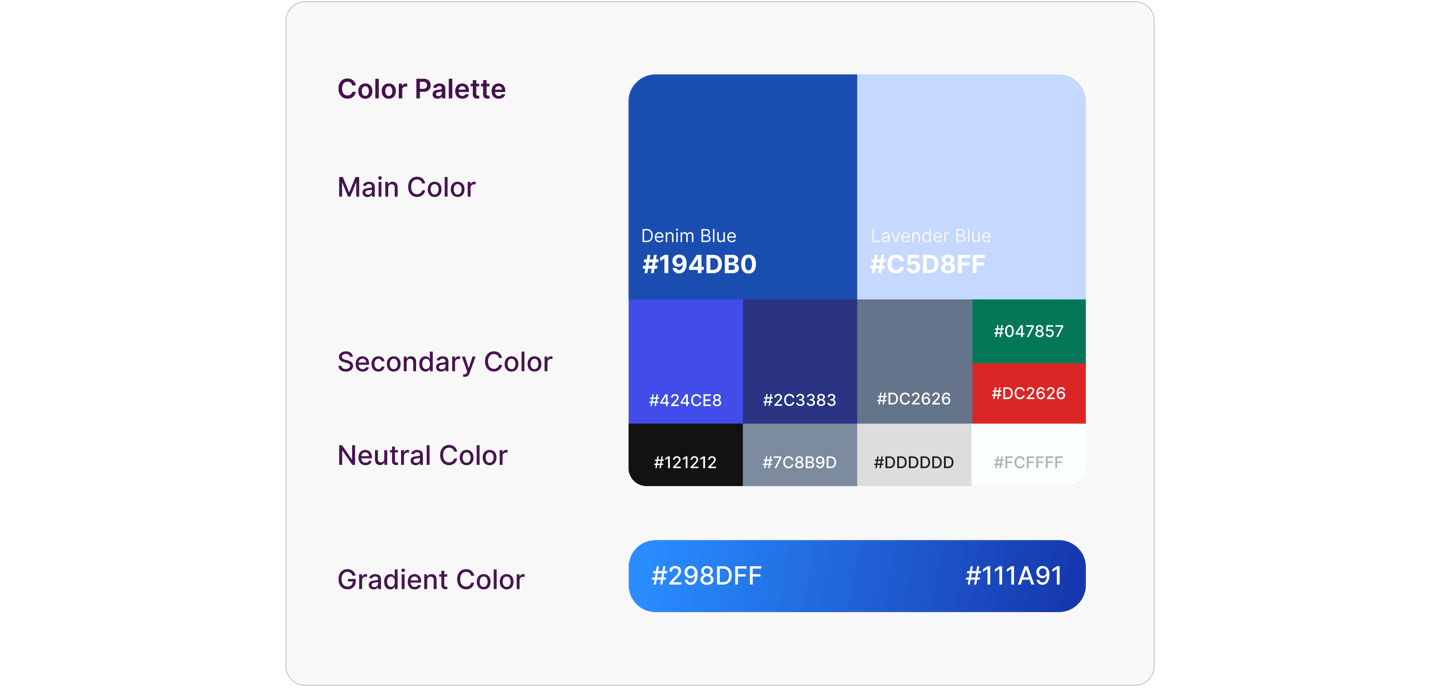Pick the #424CE8 secondary color swatch

point(686,362)
